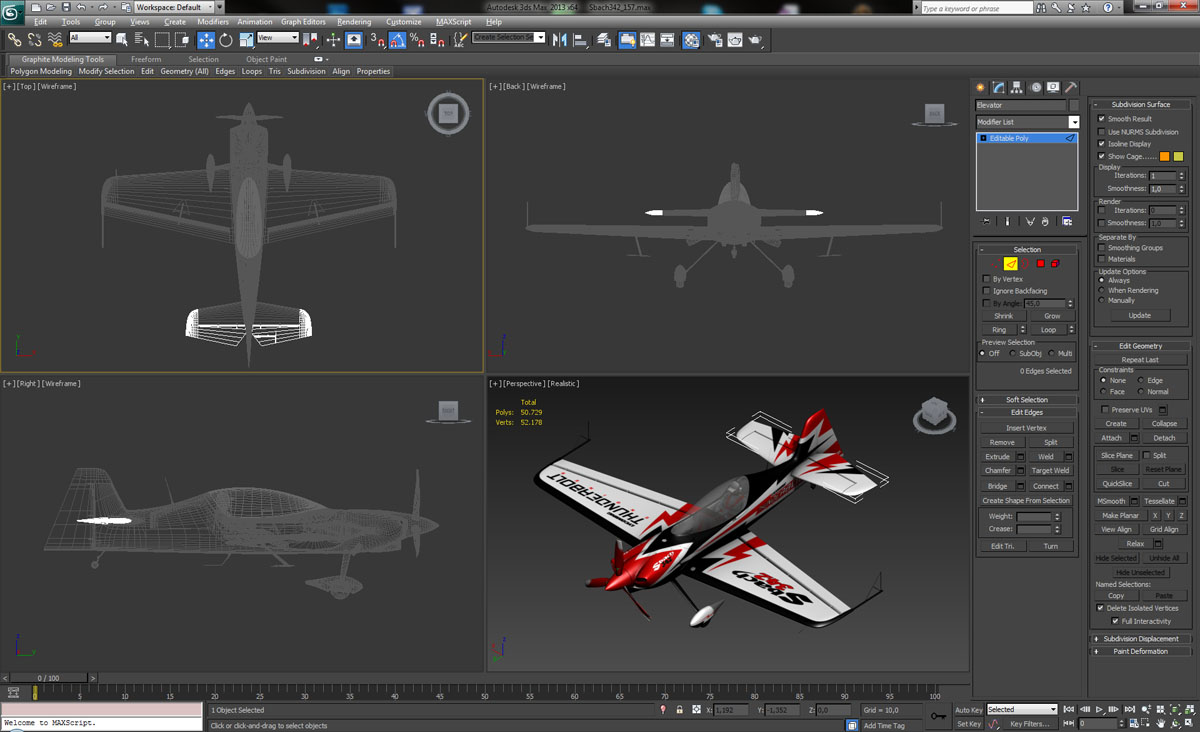This screenshot has width=1200, height=732.
Task: Collapse the Subdivision Surface rollout
Action: pyautogui.click(x=1140, y=104)
